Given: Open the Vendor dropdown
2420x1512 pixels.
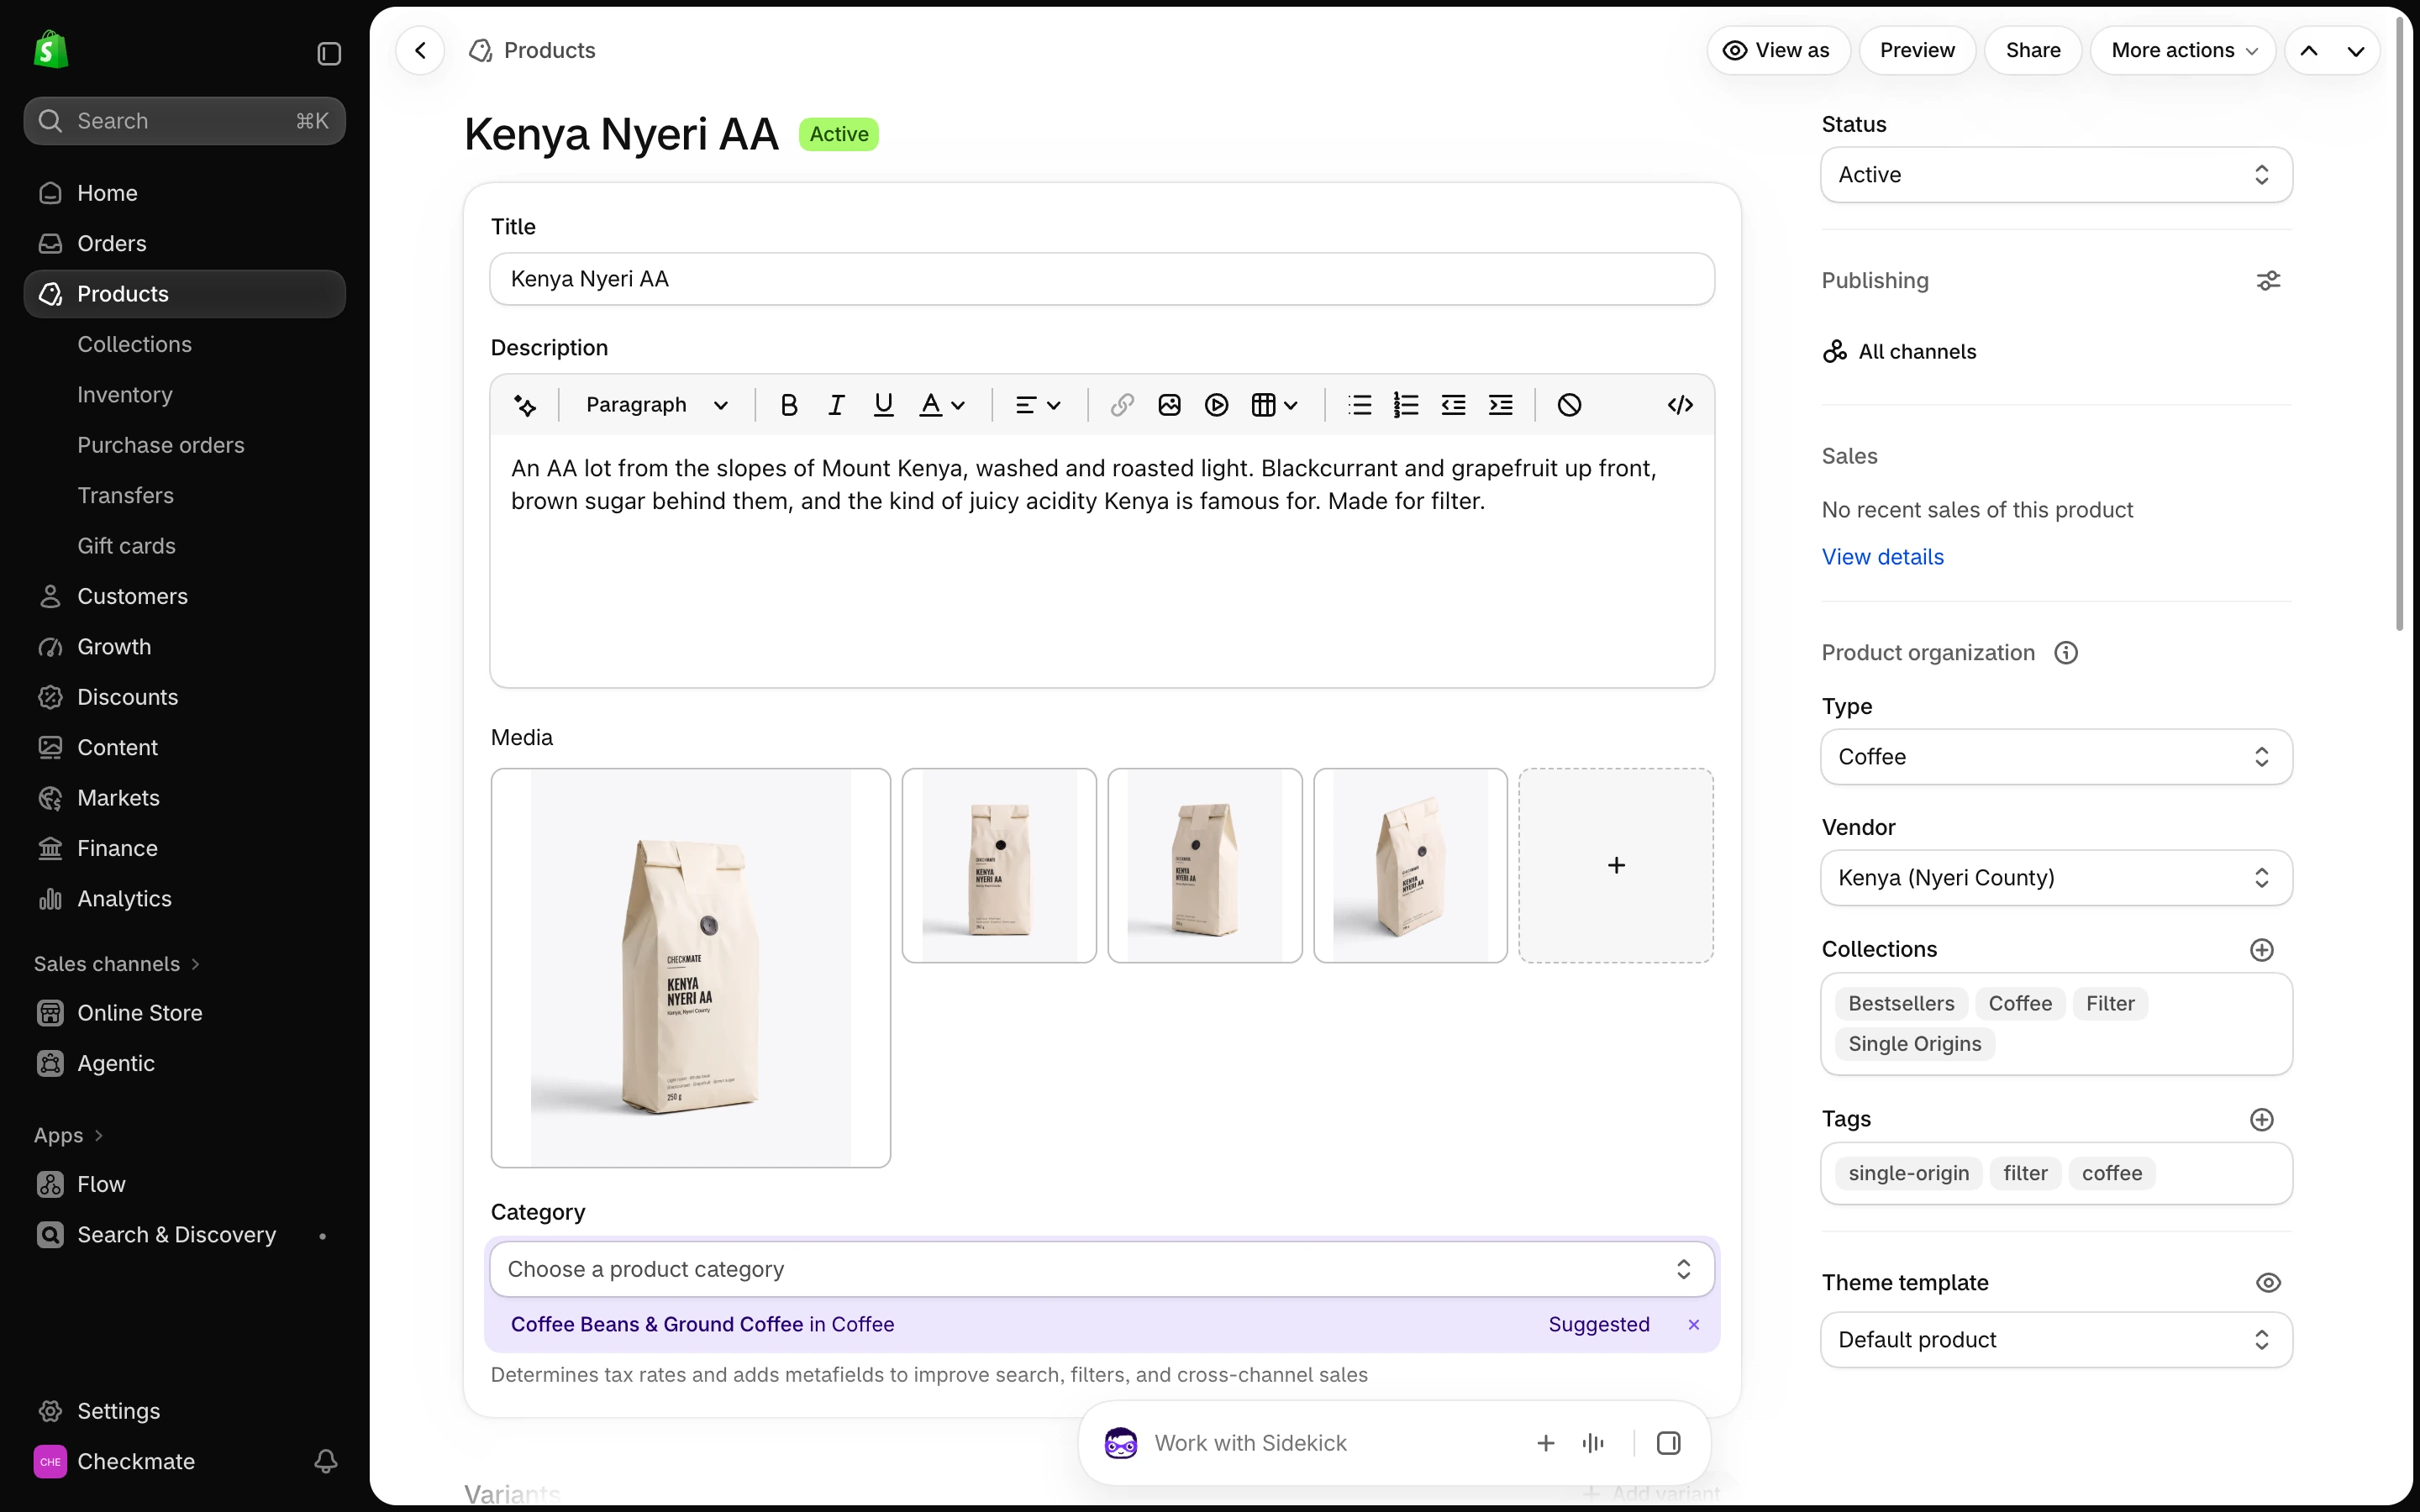Looking at the screenshot, I should 2056,878.
